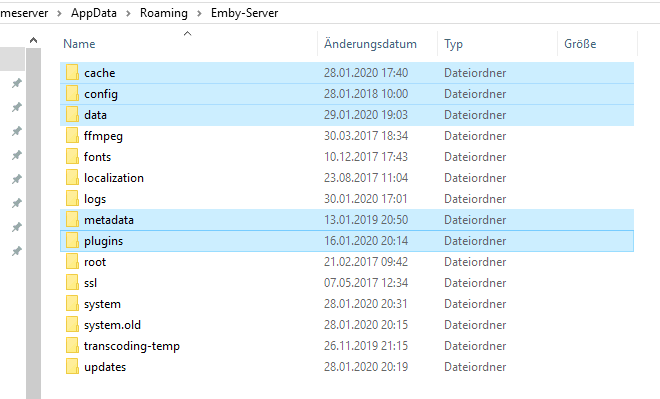Select the data folder name
The image size is (660, 399).
coord(96,115)
